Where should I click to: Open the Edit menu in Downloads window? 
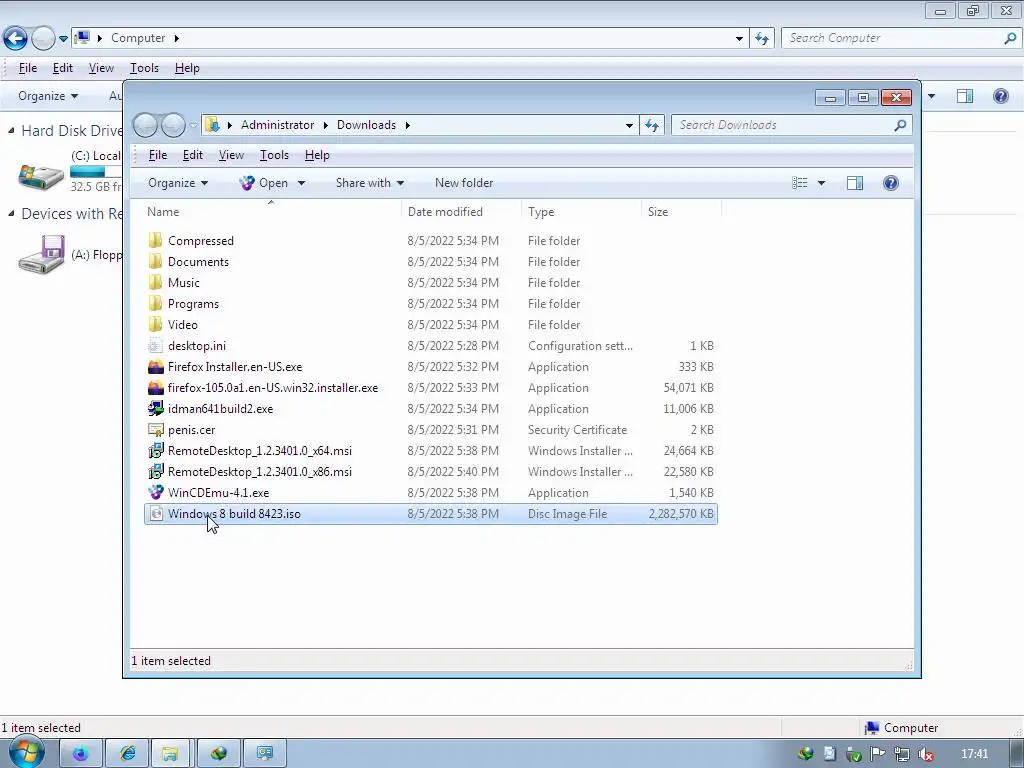point(193,155)
